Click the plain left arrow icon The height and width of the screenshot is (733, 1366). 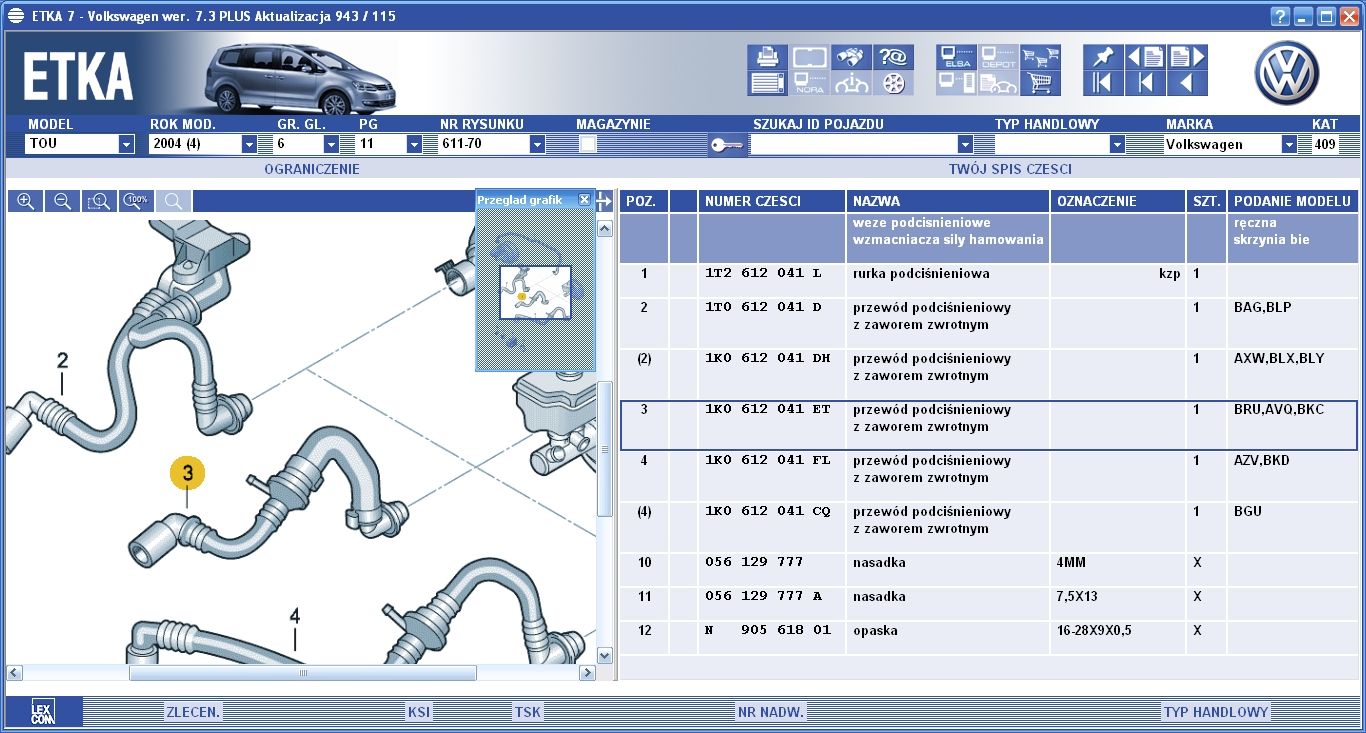tap(1187, 84)
